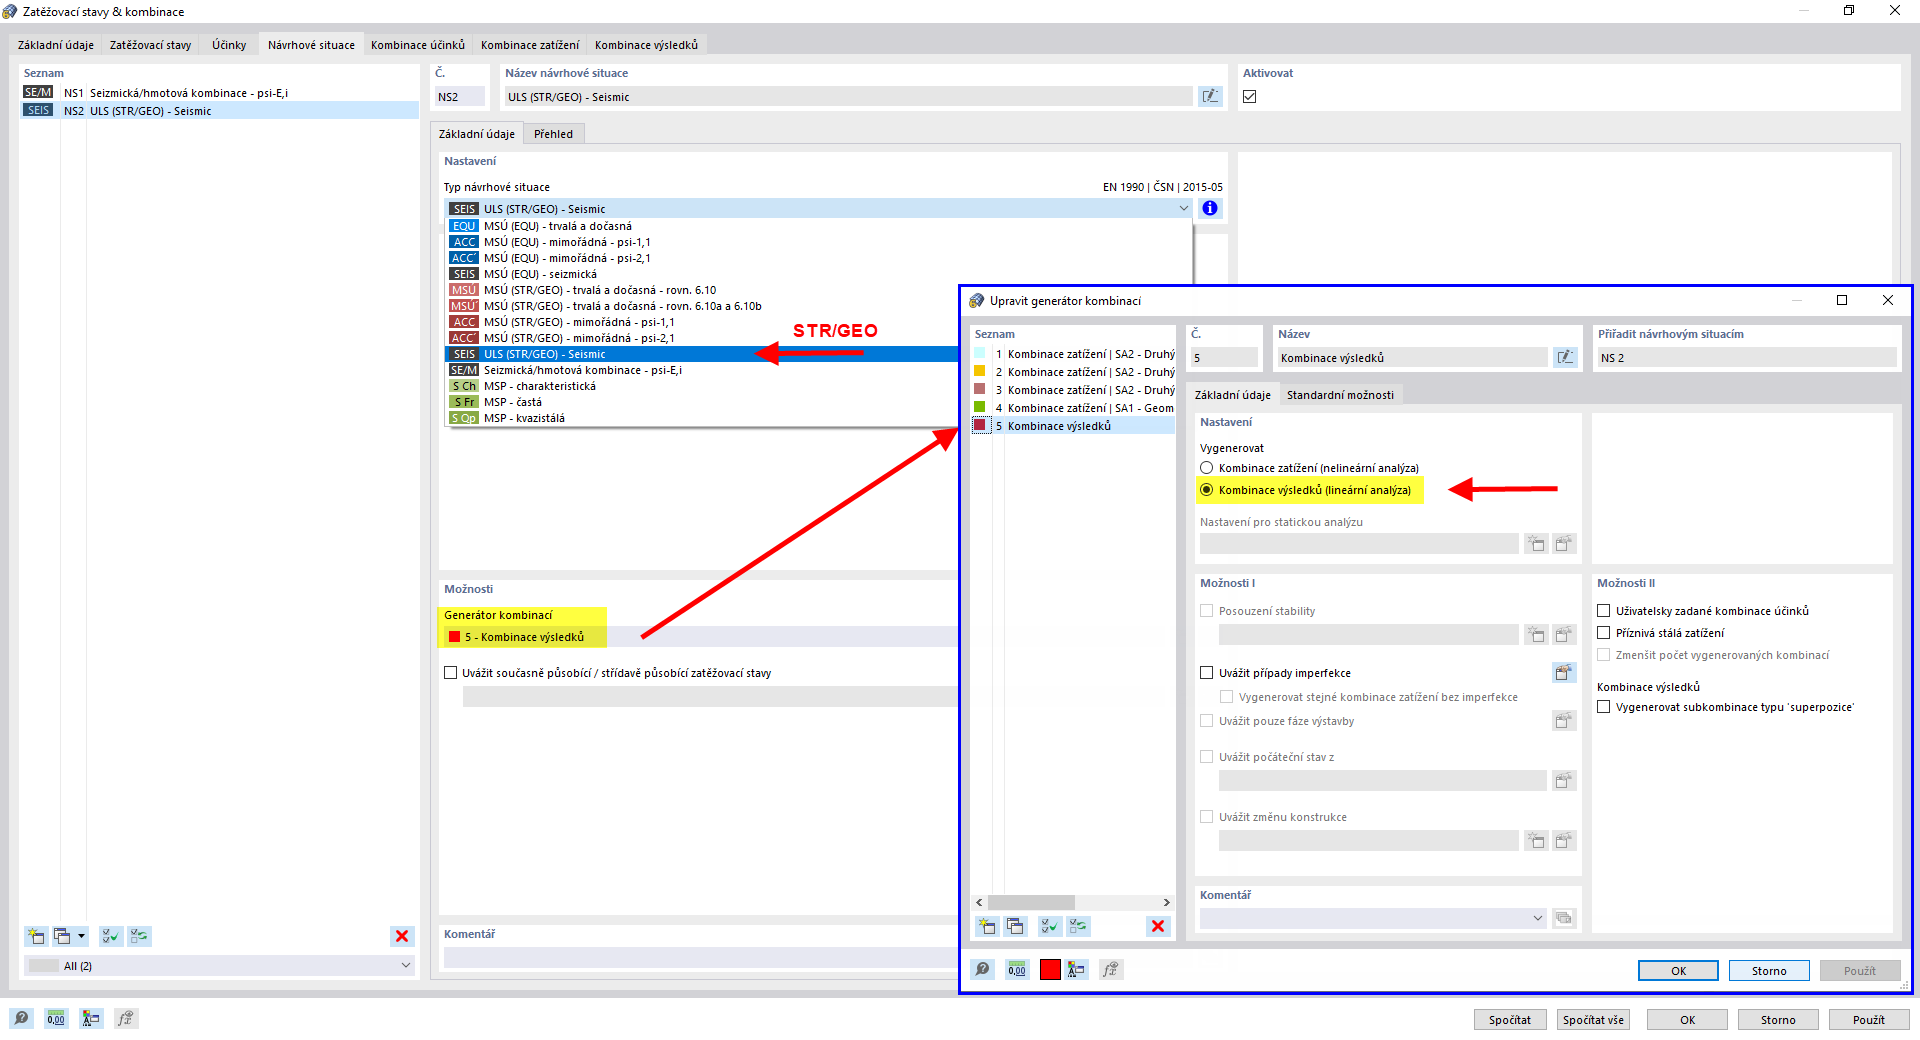The height and width of the screenshot is (1040, 1920).
Task: Cancel generator dialog with Storno
Action: point(1769,971)
